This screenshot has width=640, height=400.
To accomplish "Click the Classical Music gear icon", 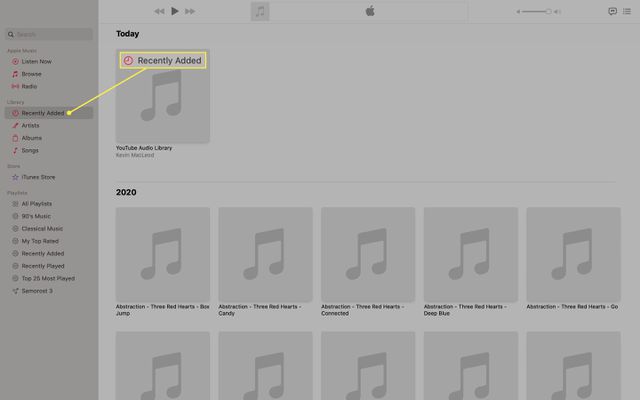I will tap(15, 229).
